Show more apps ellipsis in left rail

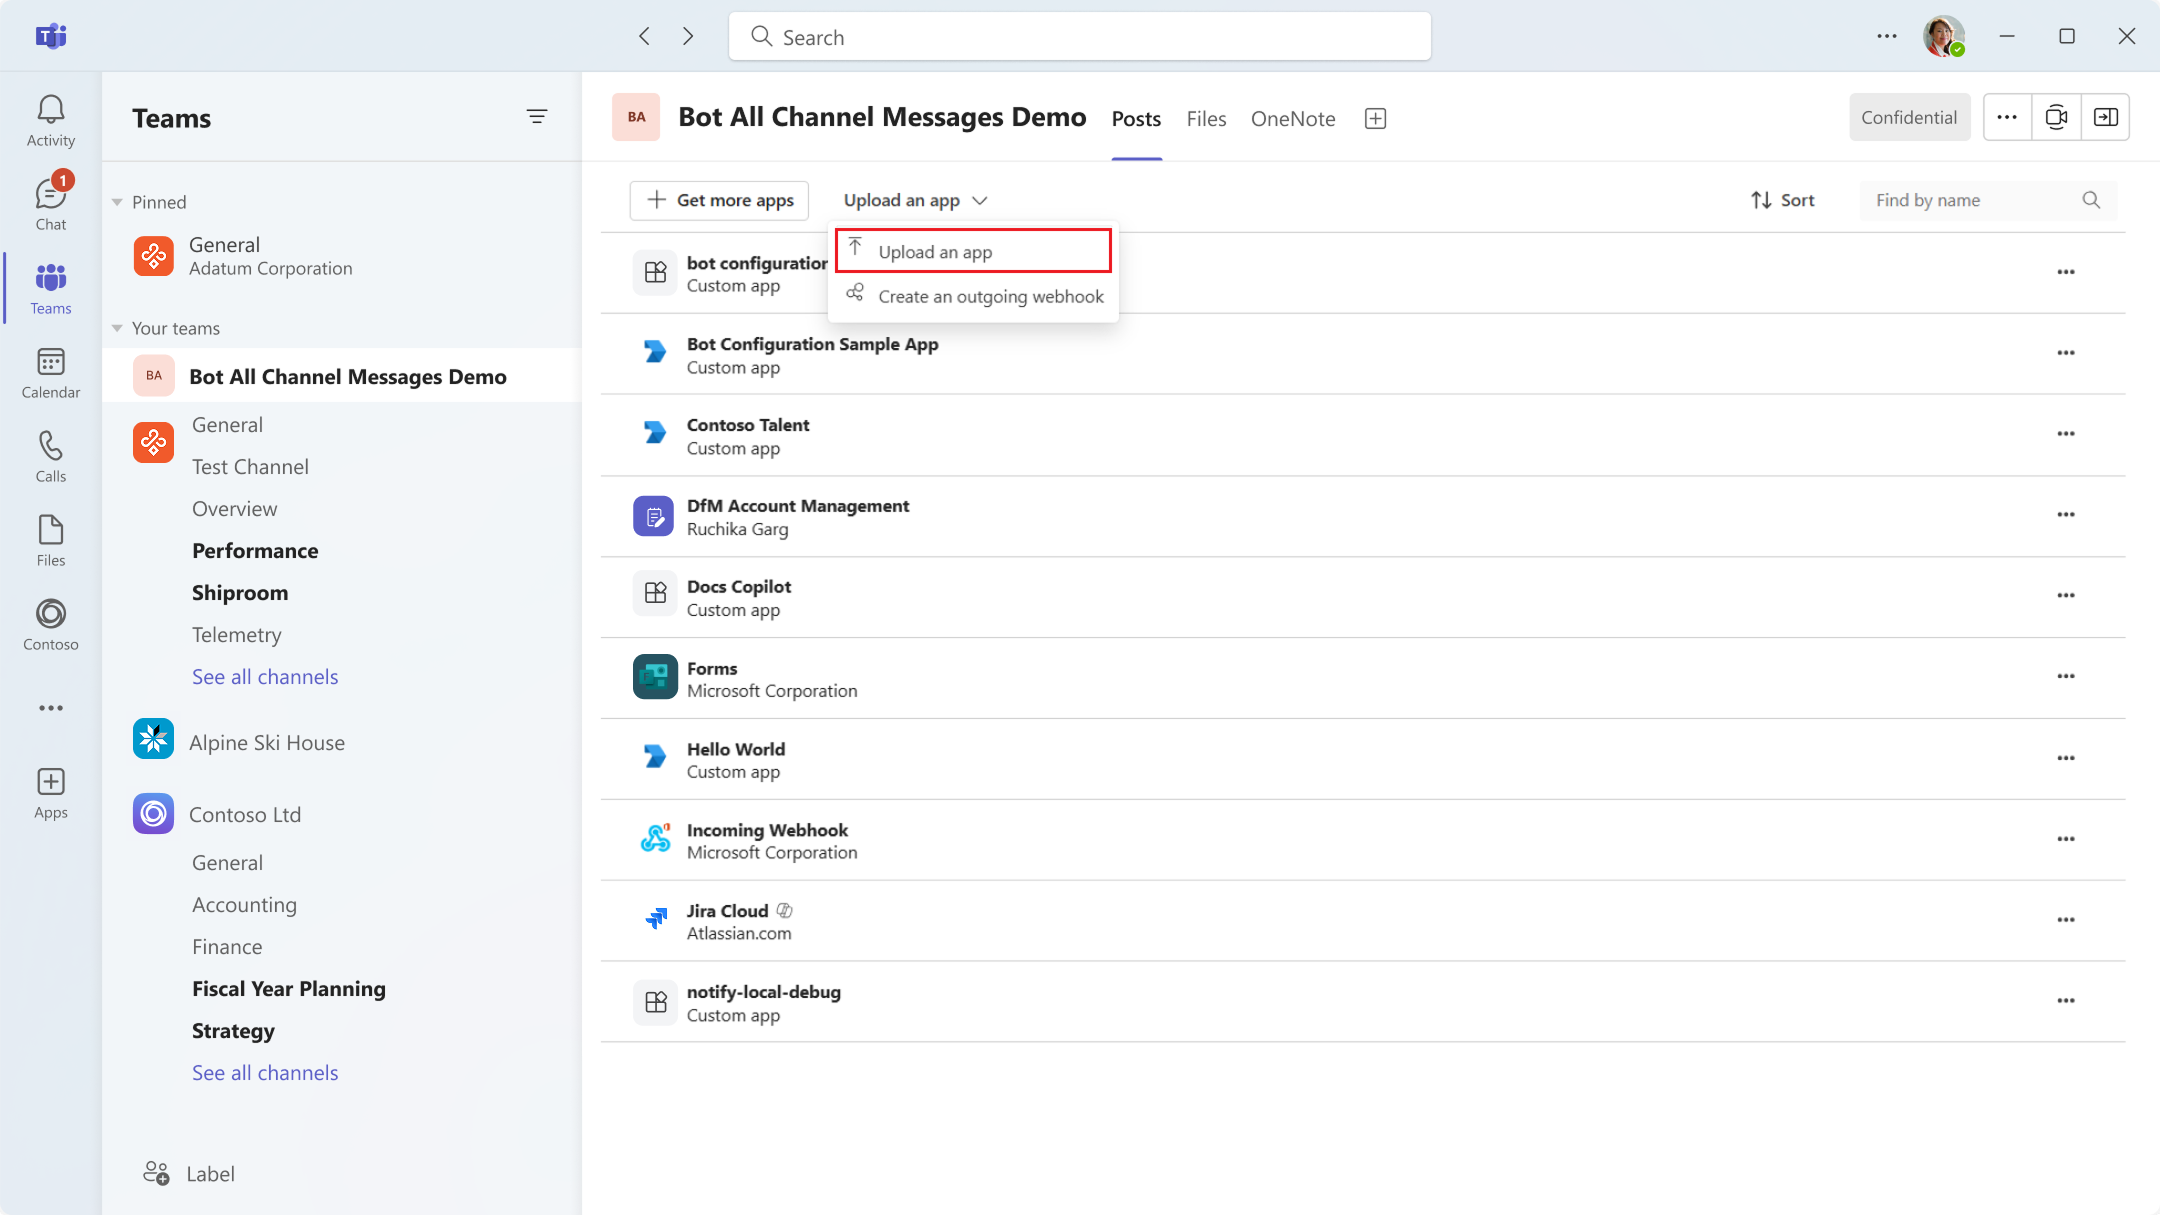click(51, 708)
